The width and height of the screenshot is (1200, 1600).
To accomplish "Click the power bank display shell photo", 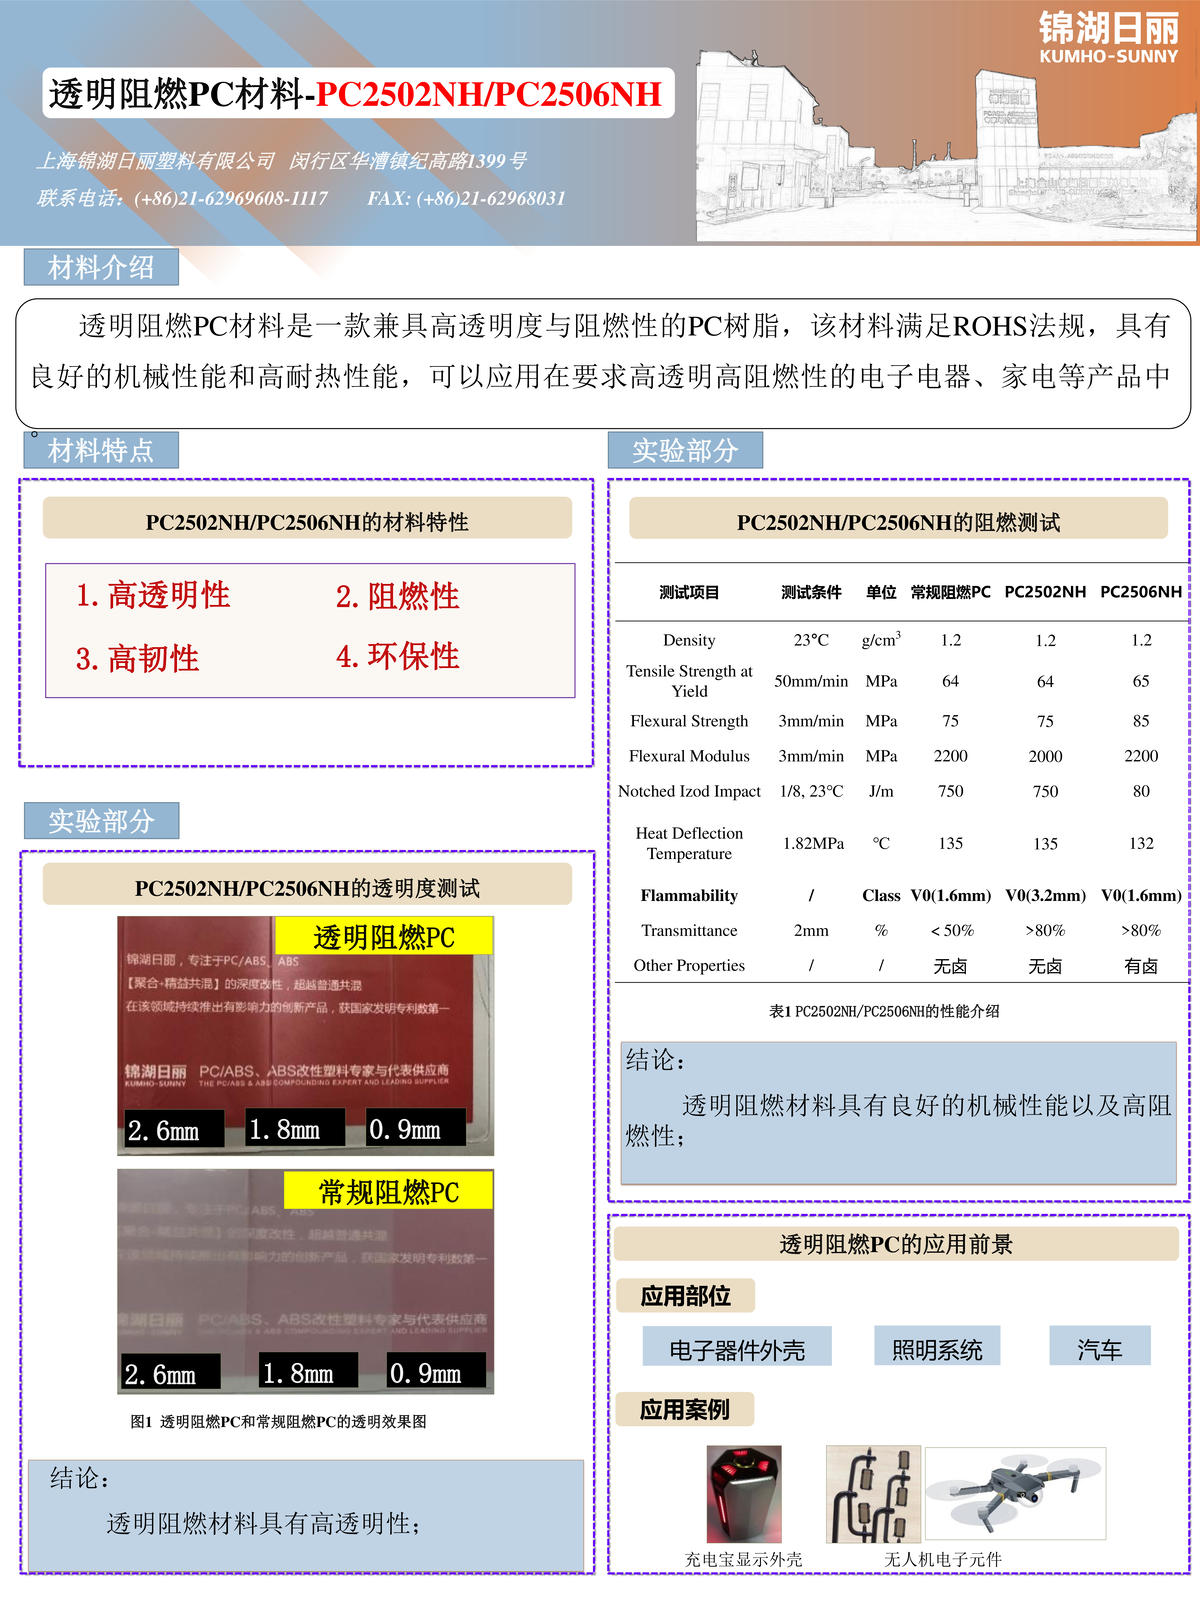I will click(744, 1494).
